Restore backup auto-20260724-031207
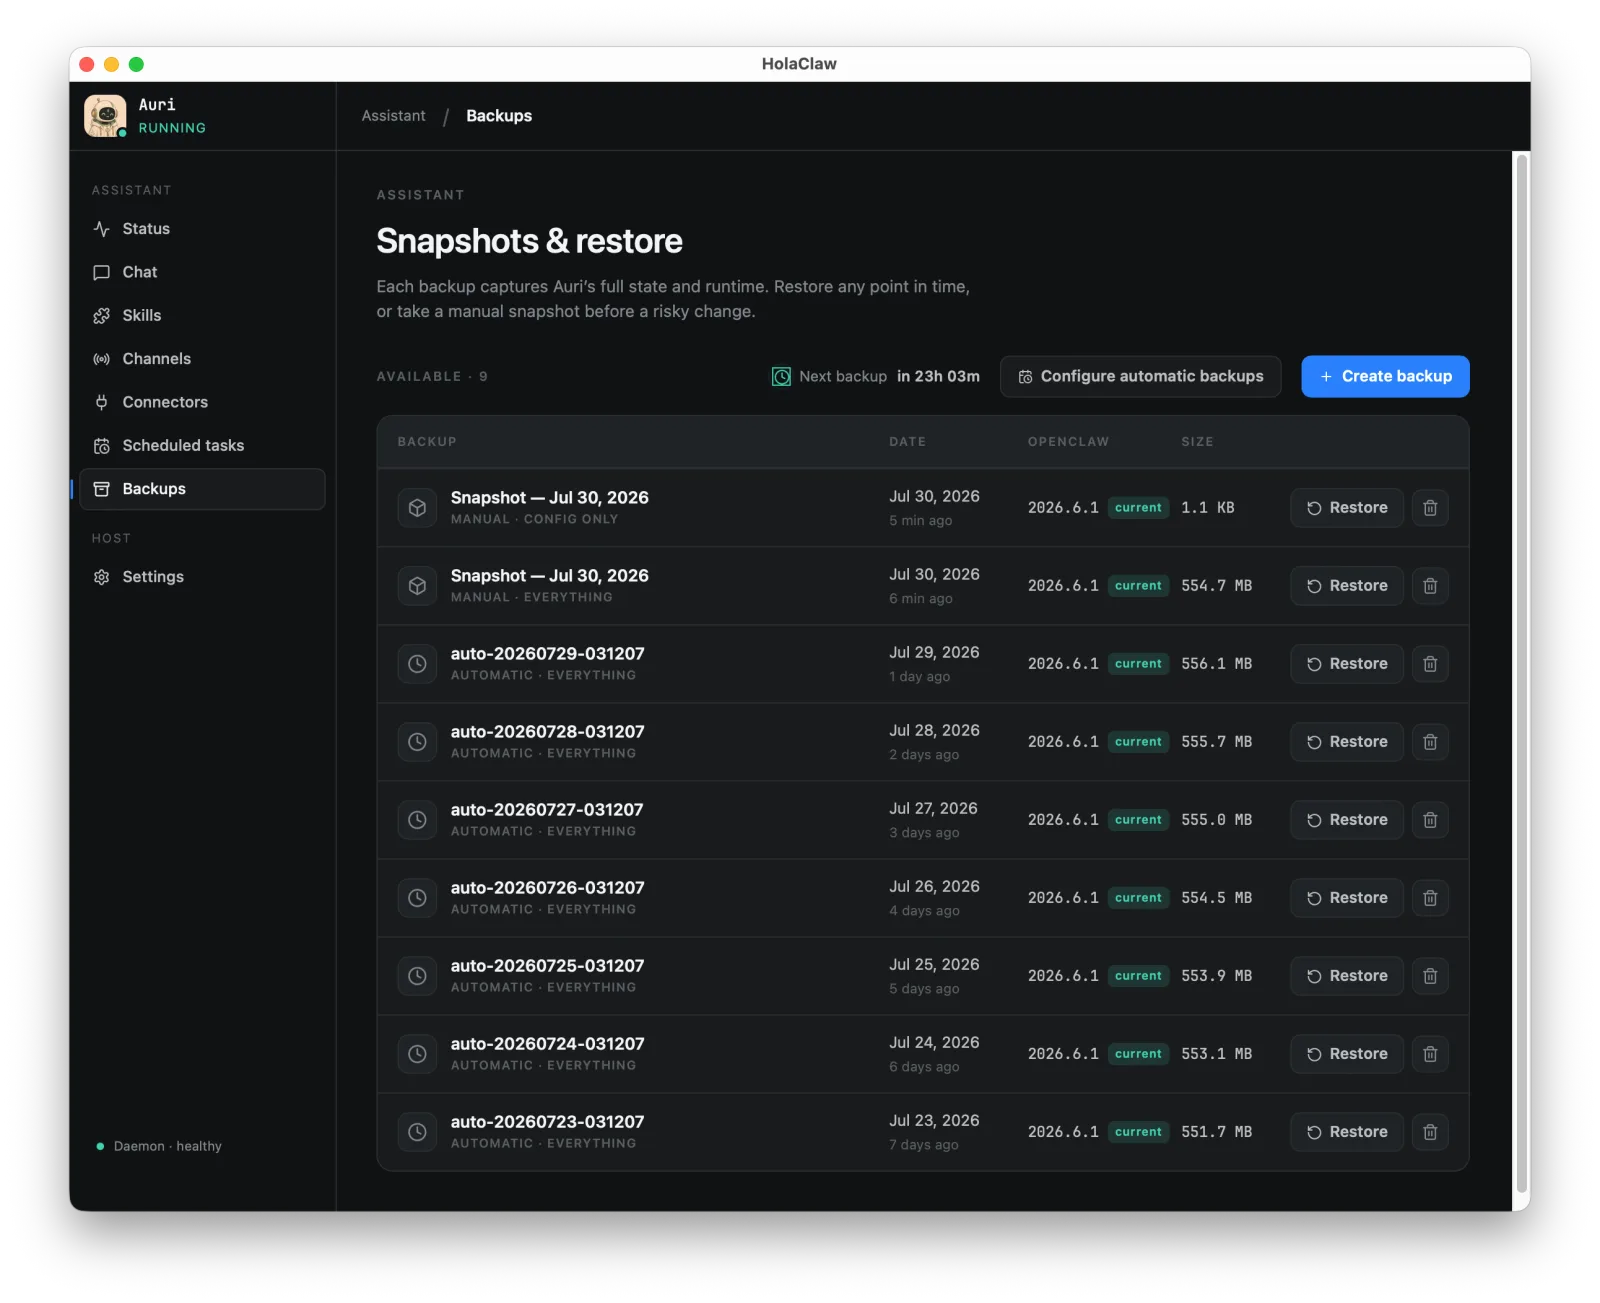The width and height of the screenshot is (1600, 1303). coord(1347,1054)
